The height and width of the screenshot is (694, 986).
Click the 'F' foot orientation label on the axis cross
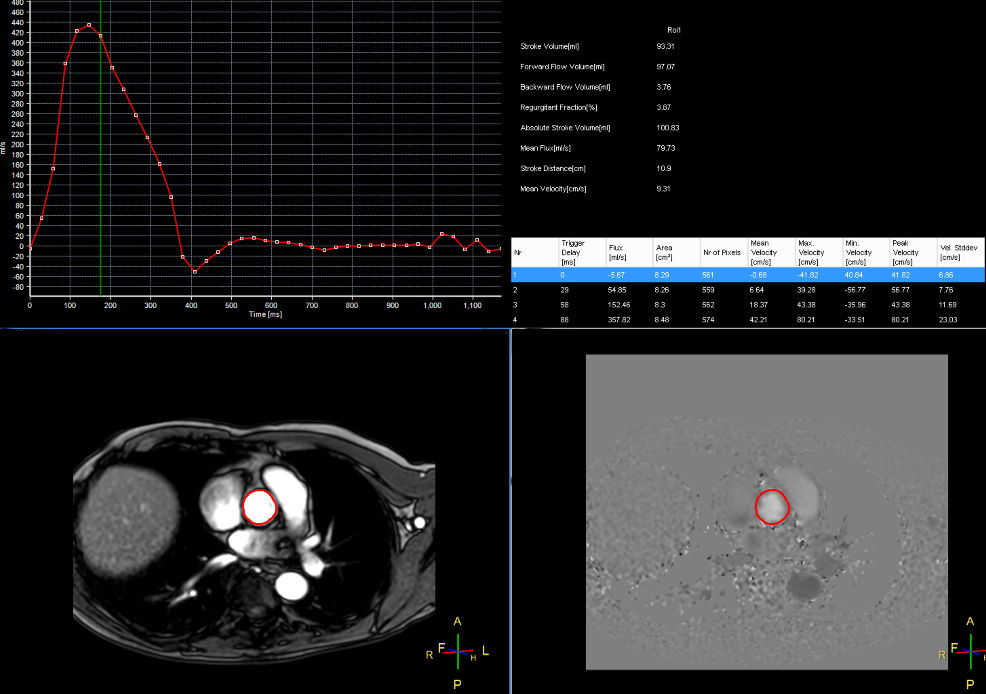click(x=442, y=648)
